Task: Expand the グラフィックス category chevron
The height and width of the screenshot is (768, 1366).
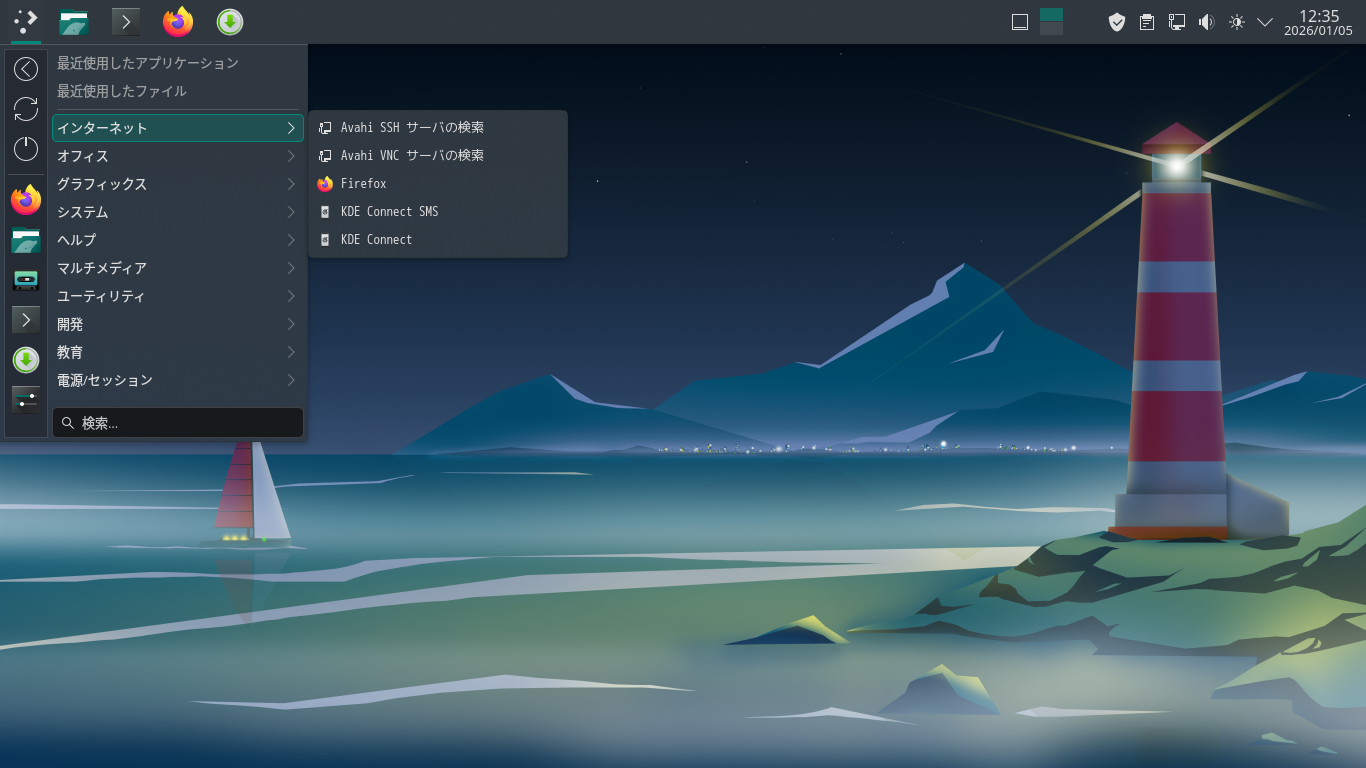Action: tap(291, 184)
